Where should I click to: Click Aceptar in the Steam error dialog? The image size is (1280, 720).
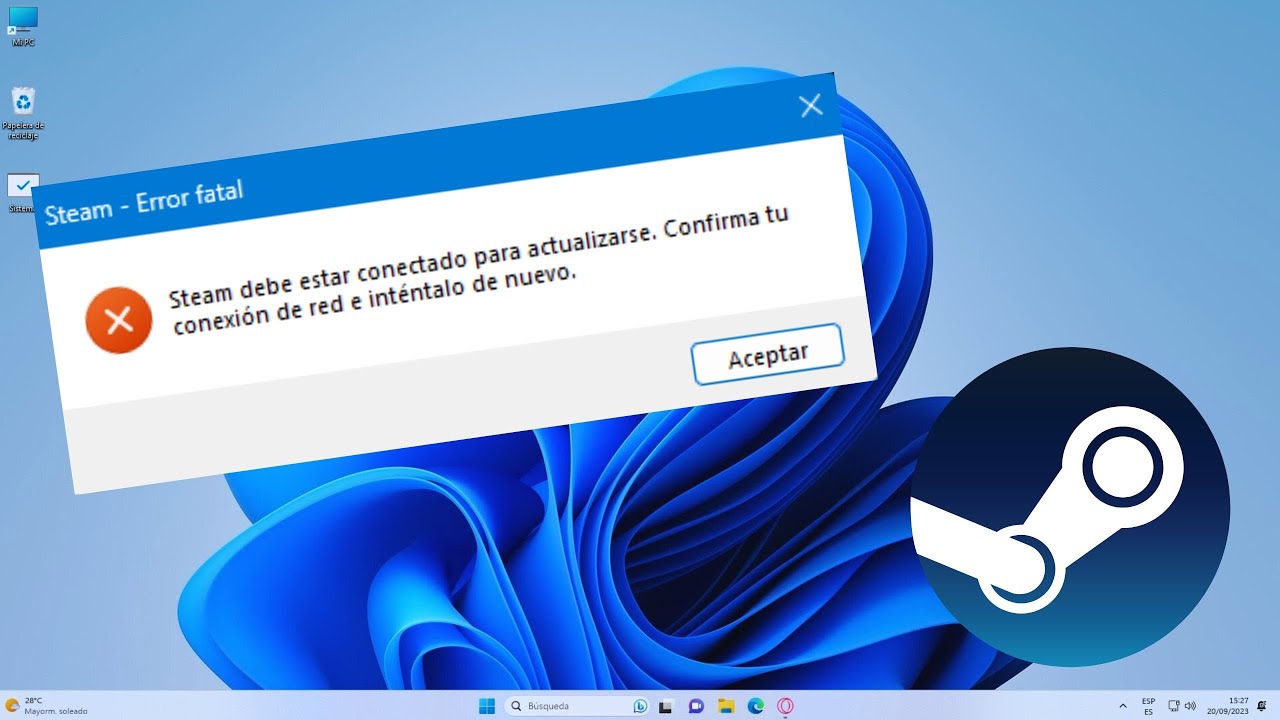768,354
